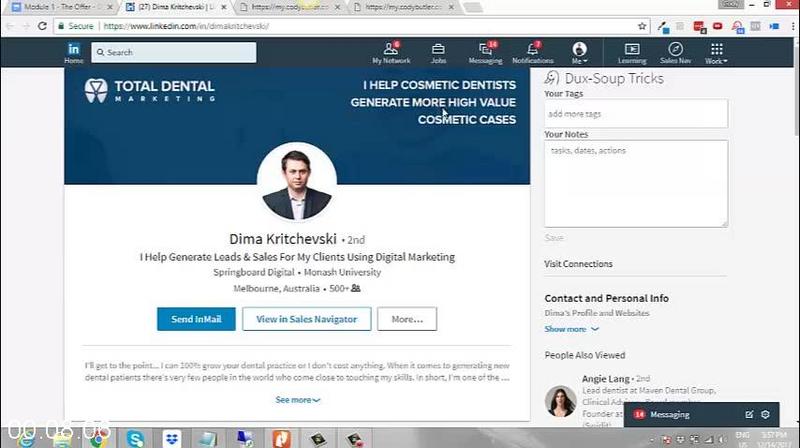Click the Dux-Soup Tricks header

coord(604,78)
